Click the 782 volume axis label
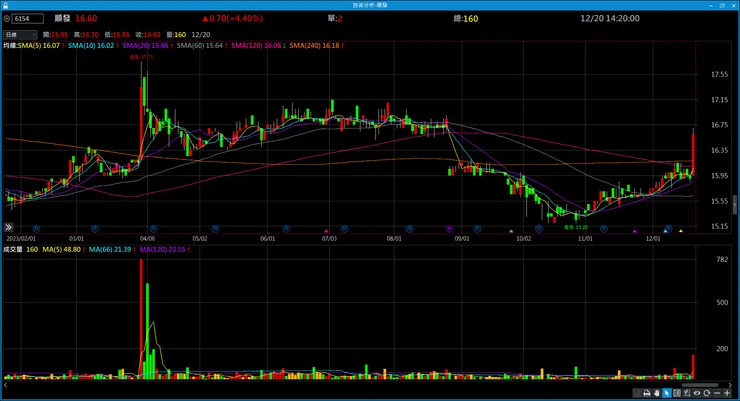This screenshot has height=401, width=740. pyautogui.click(x=722, y=259)
